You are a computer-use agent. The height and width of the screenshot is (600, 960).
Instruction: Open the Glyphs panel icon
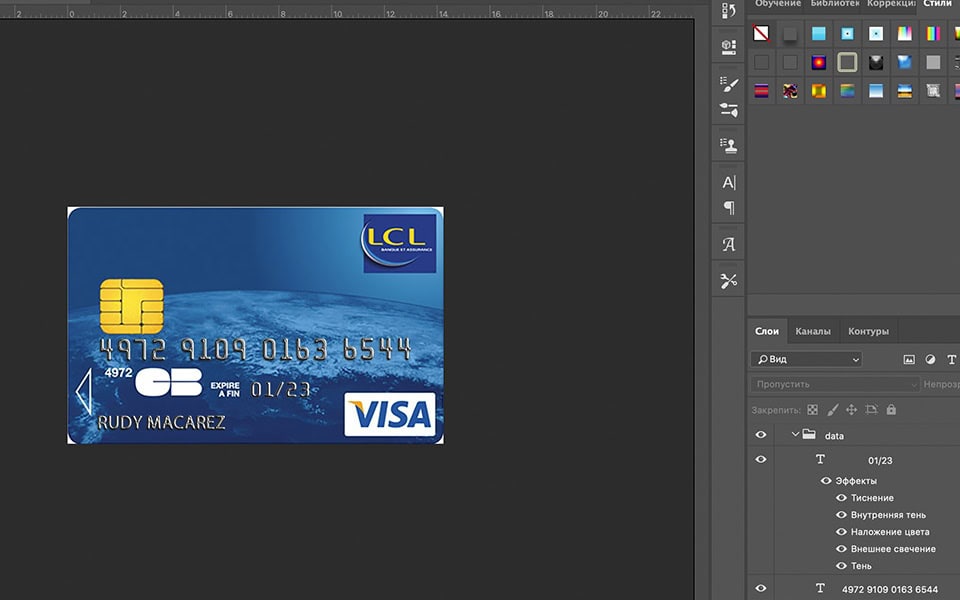click(x=729, y=244)
